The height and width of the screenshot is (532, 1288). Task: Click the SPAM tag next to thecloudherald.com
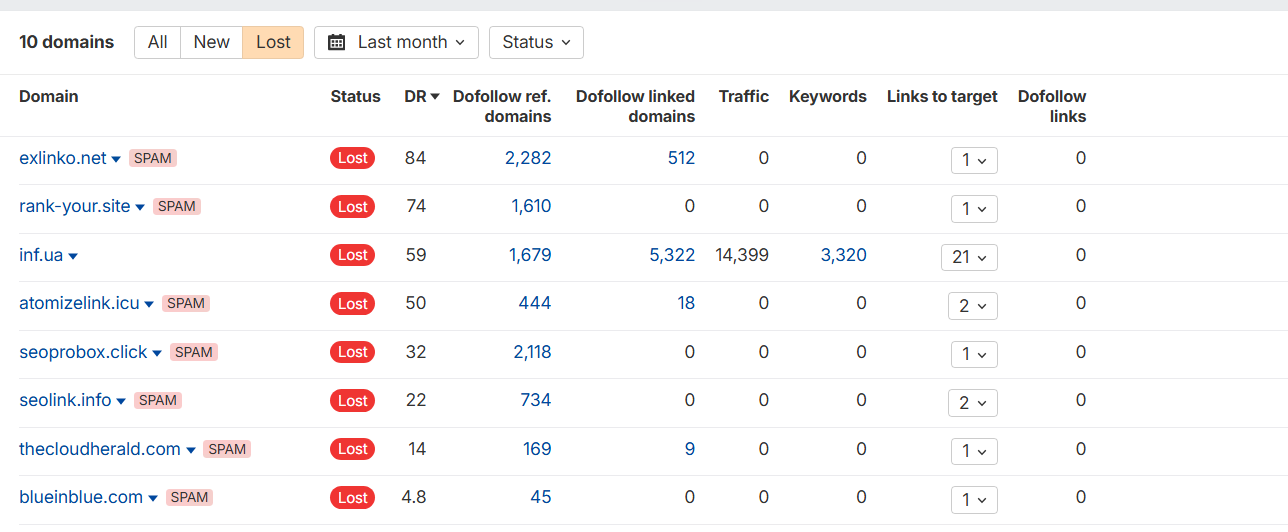coord(227,449)
